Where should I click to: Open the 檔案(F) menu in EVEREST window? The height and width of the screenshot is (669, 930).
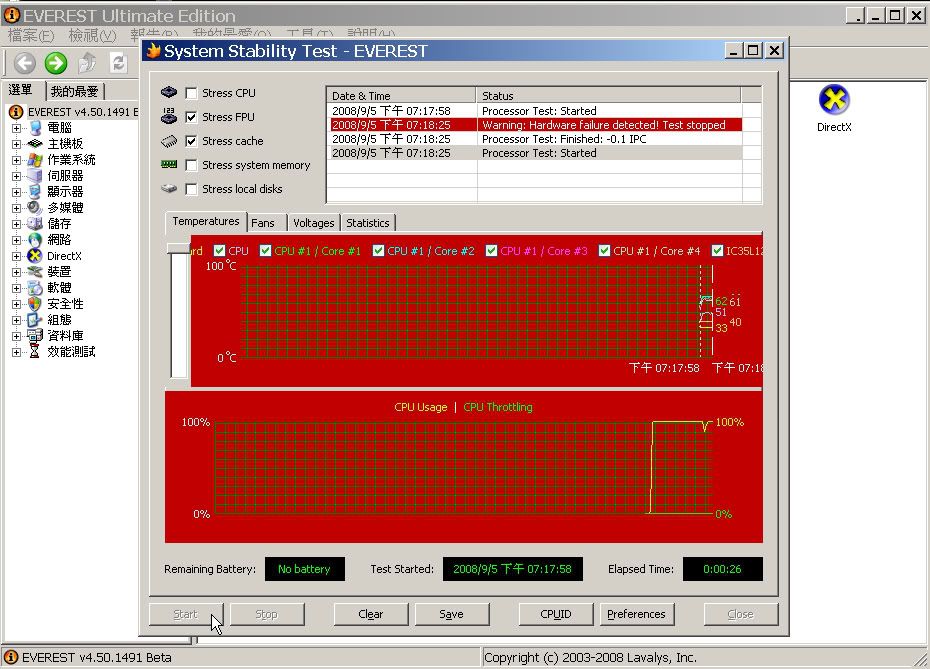[x=31, y=36]
